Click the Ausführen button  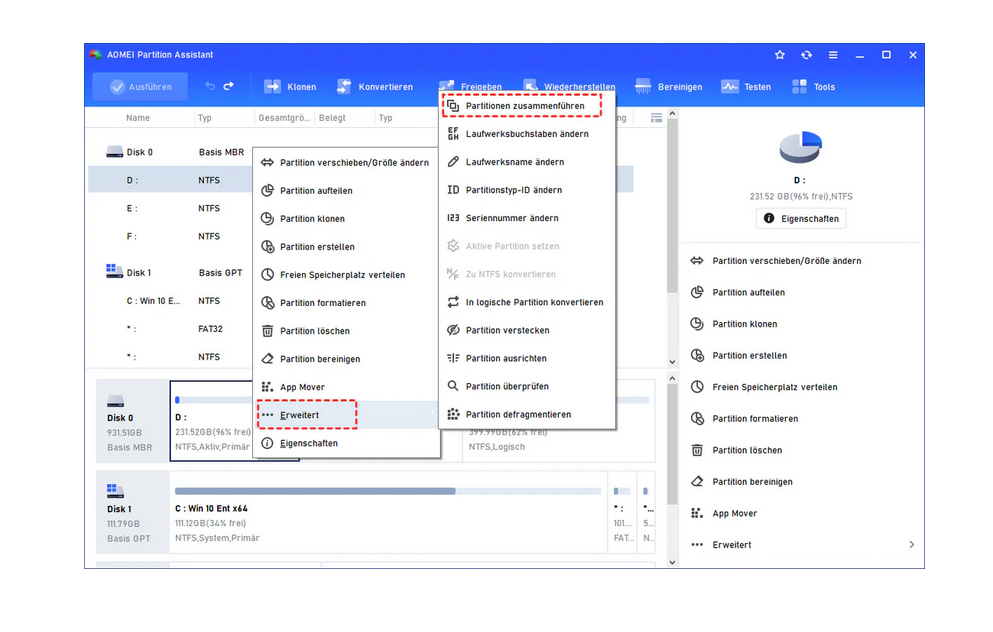point(140,87)
